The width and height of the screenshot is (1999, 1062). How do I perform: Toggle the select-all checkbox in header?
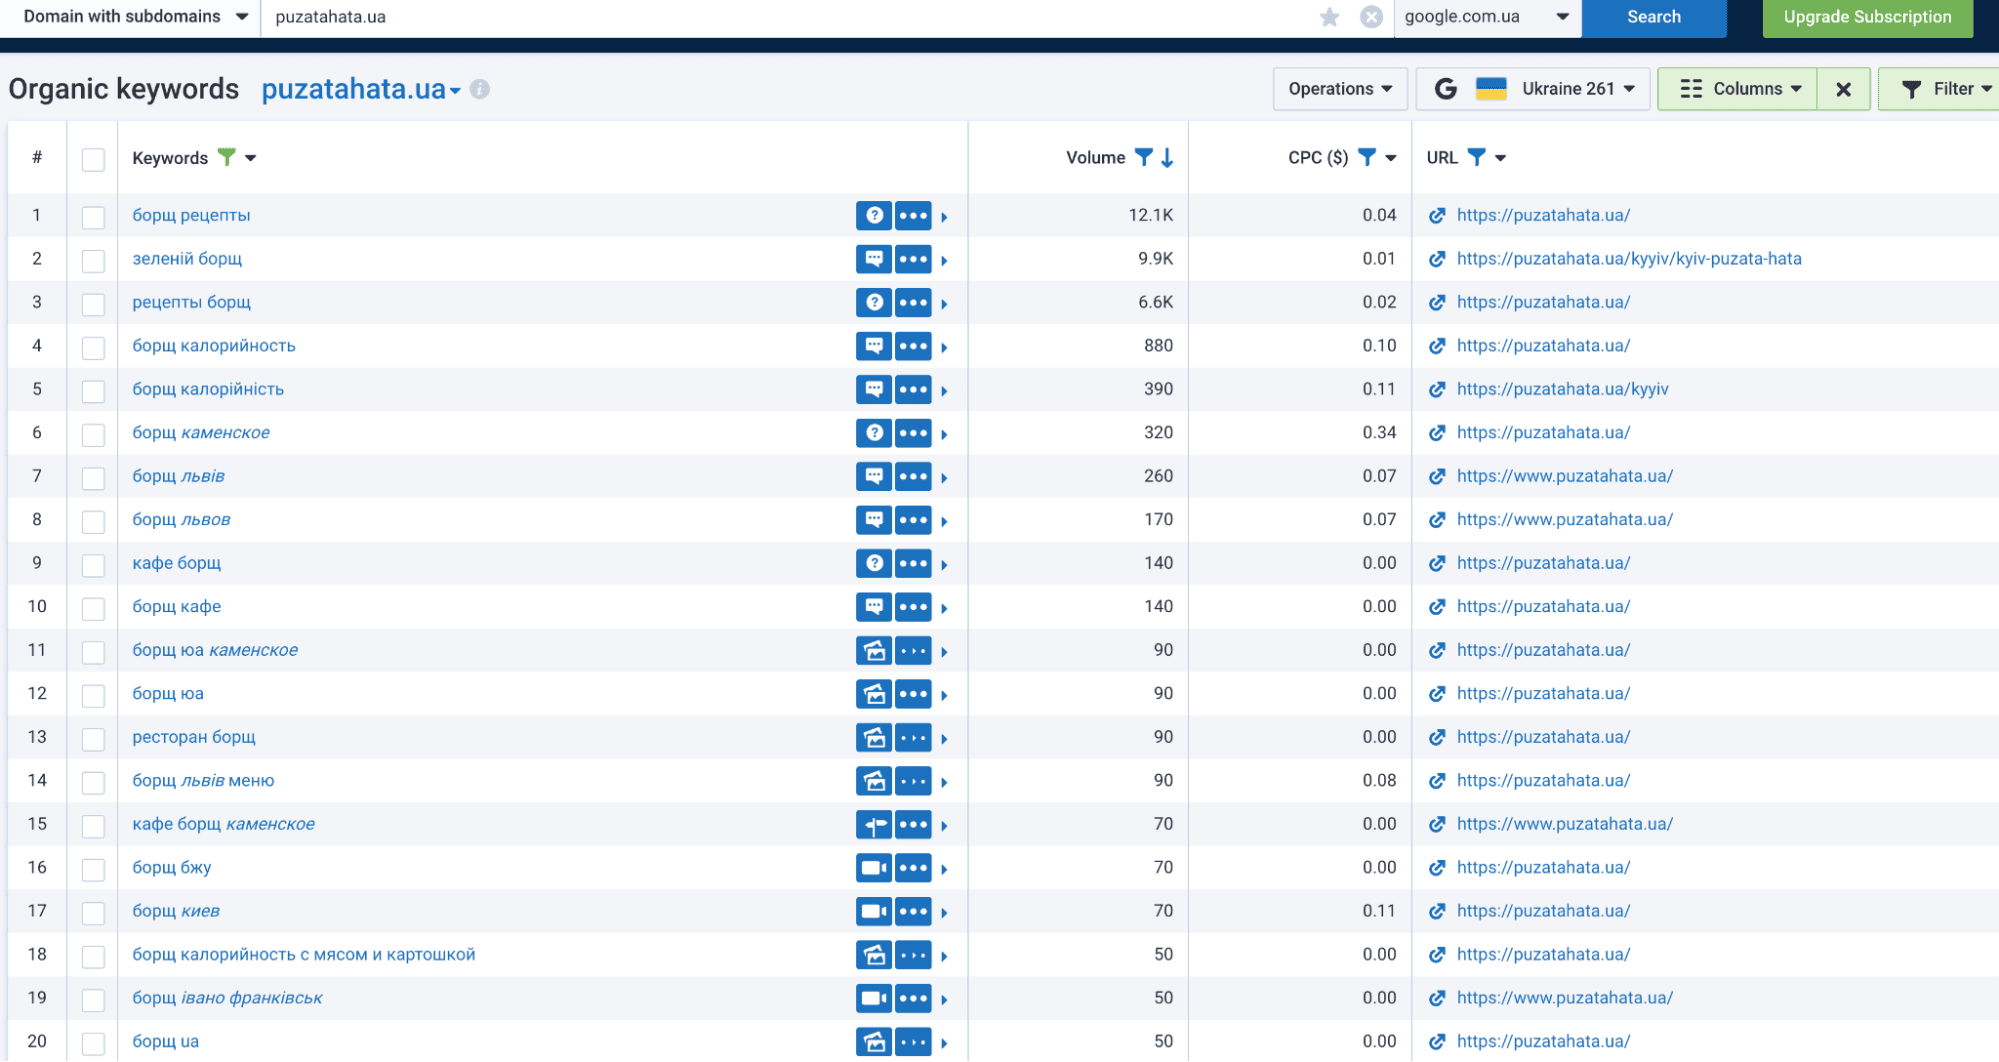point(93,159)
